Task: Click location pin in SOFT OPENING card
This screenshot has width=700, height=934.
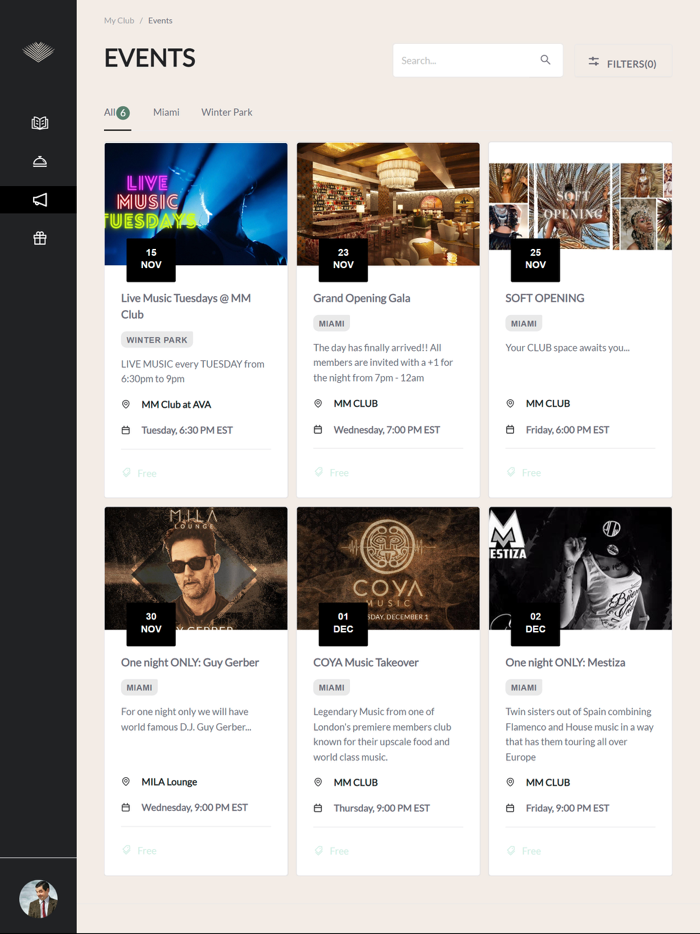Action: [510, 403]
